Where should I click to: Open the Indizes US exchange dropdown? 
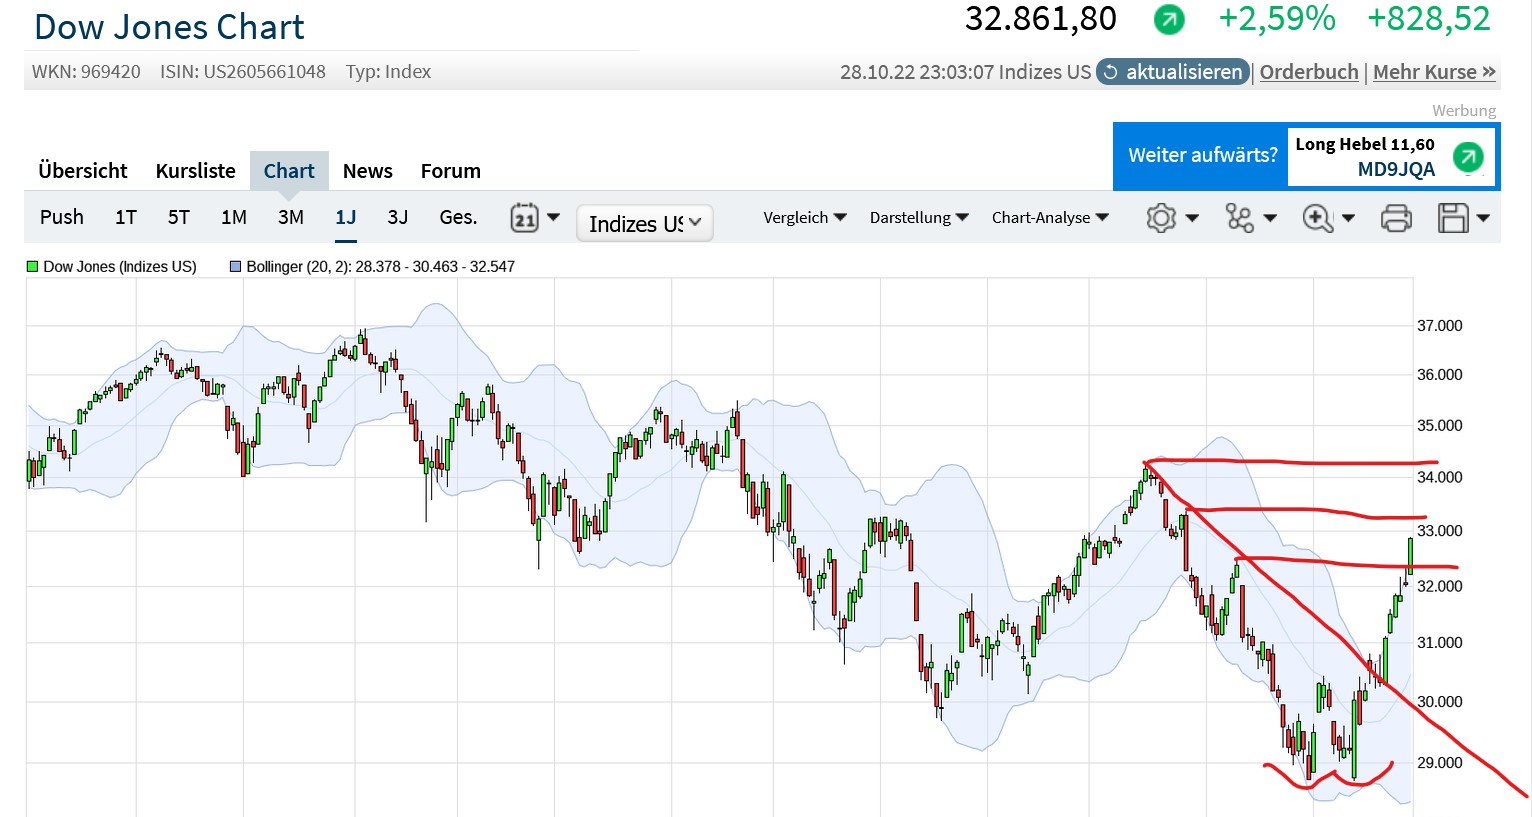(x=645, y=223)
